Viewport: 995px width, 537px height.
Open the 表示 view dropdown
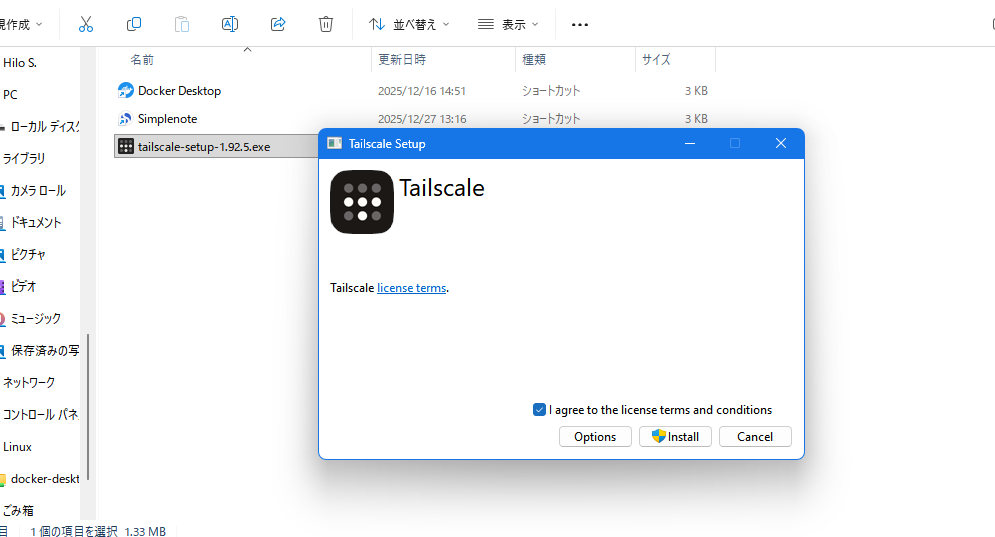pyautogui.click(x=508, y=24)
